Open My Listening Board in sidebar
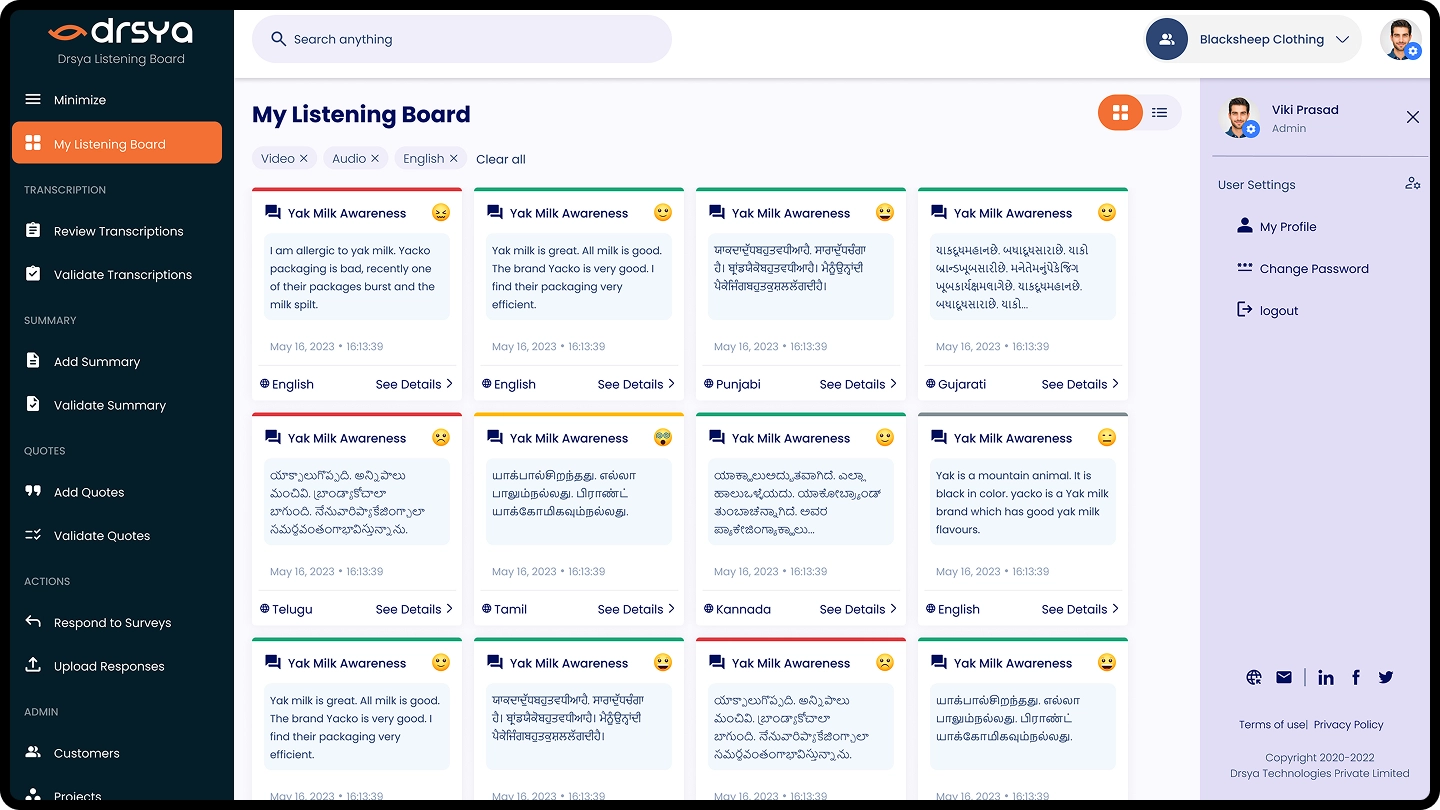 (117, 142)
